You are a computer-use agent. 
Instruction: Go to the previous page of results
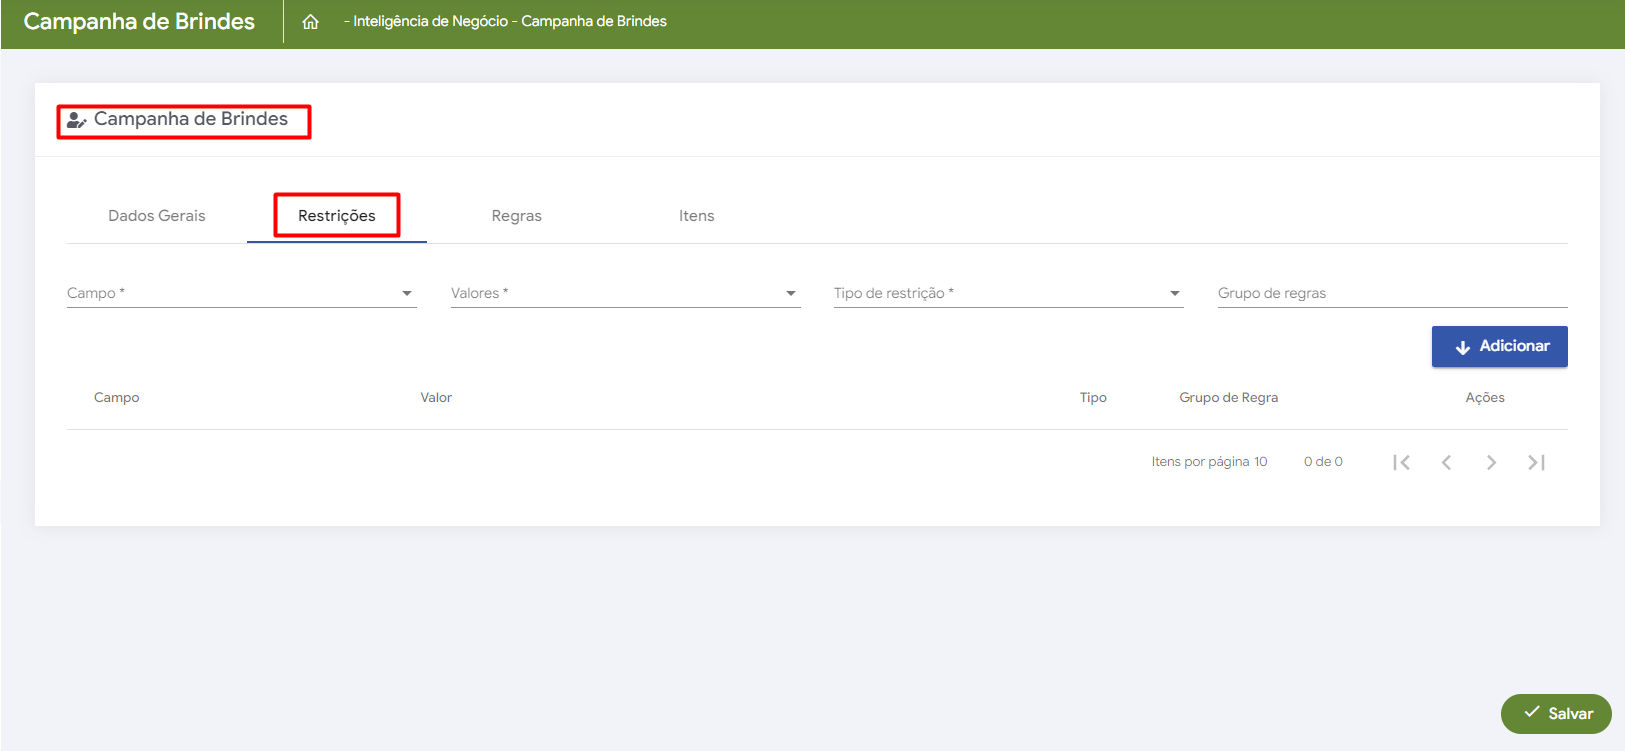(x=1446, y=462)
